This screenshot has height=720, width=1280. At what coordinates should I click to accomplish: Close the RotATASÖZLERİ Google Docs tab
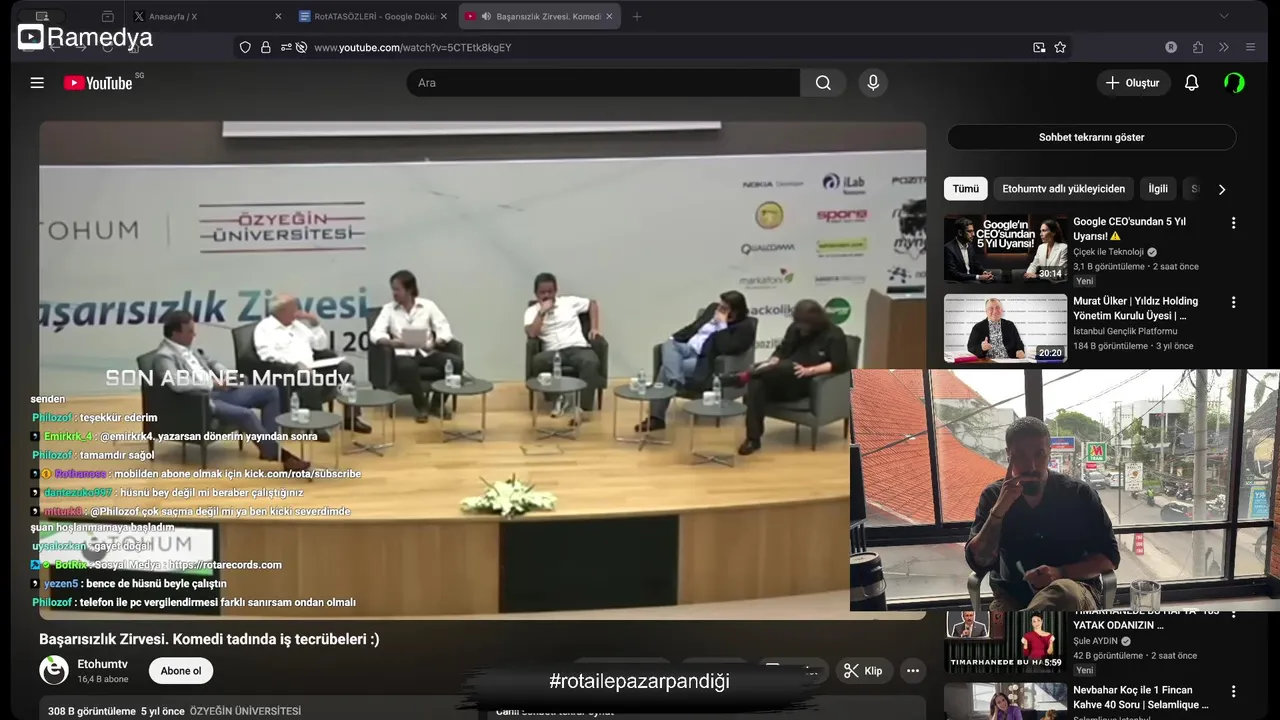point(443,16)
